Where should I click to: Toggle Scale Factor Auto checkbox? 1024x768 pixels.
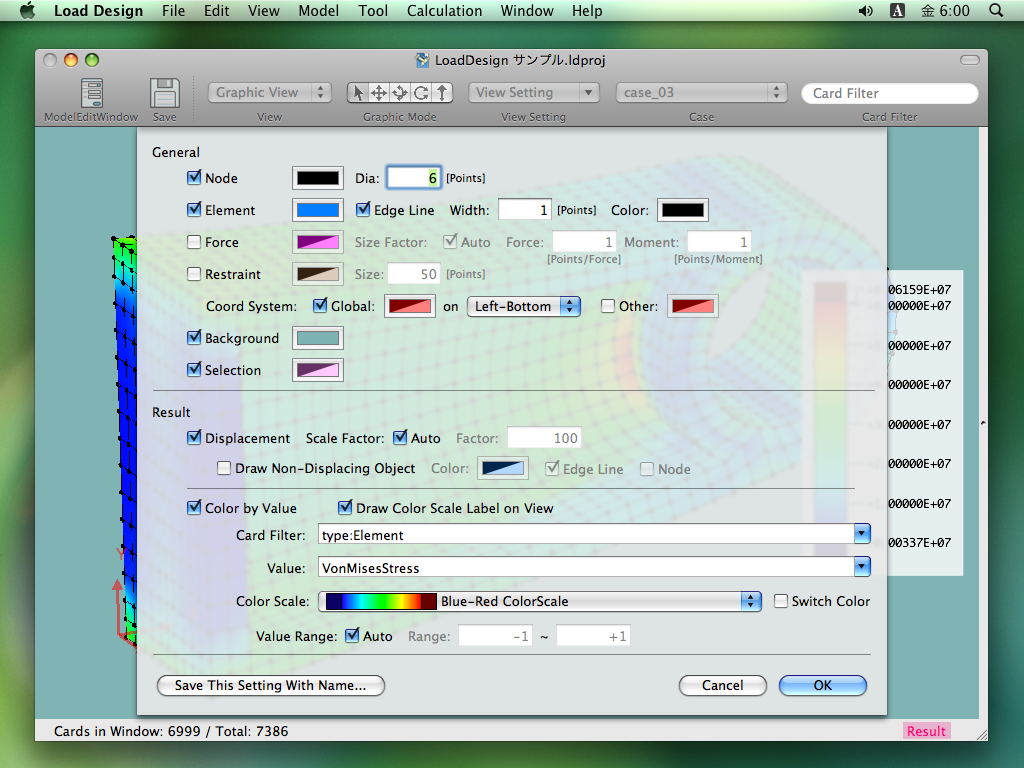400,438
